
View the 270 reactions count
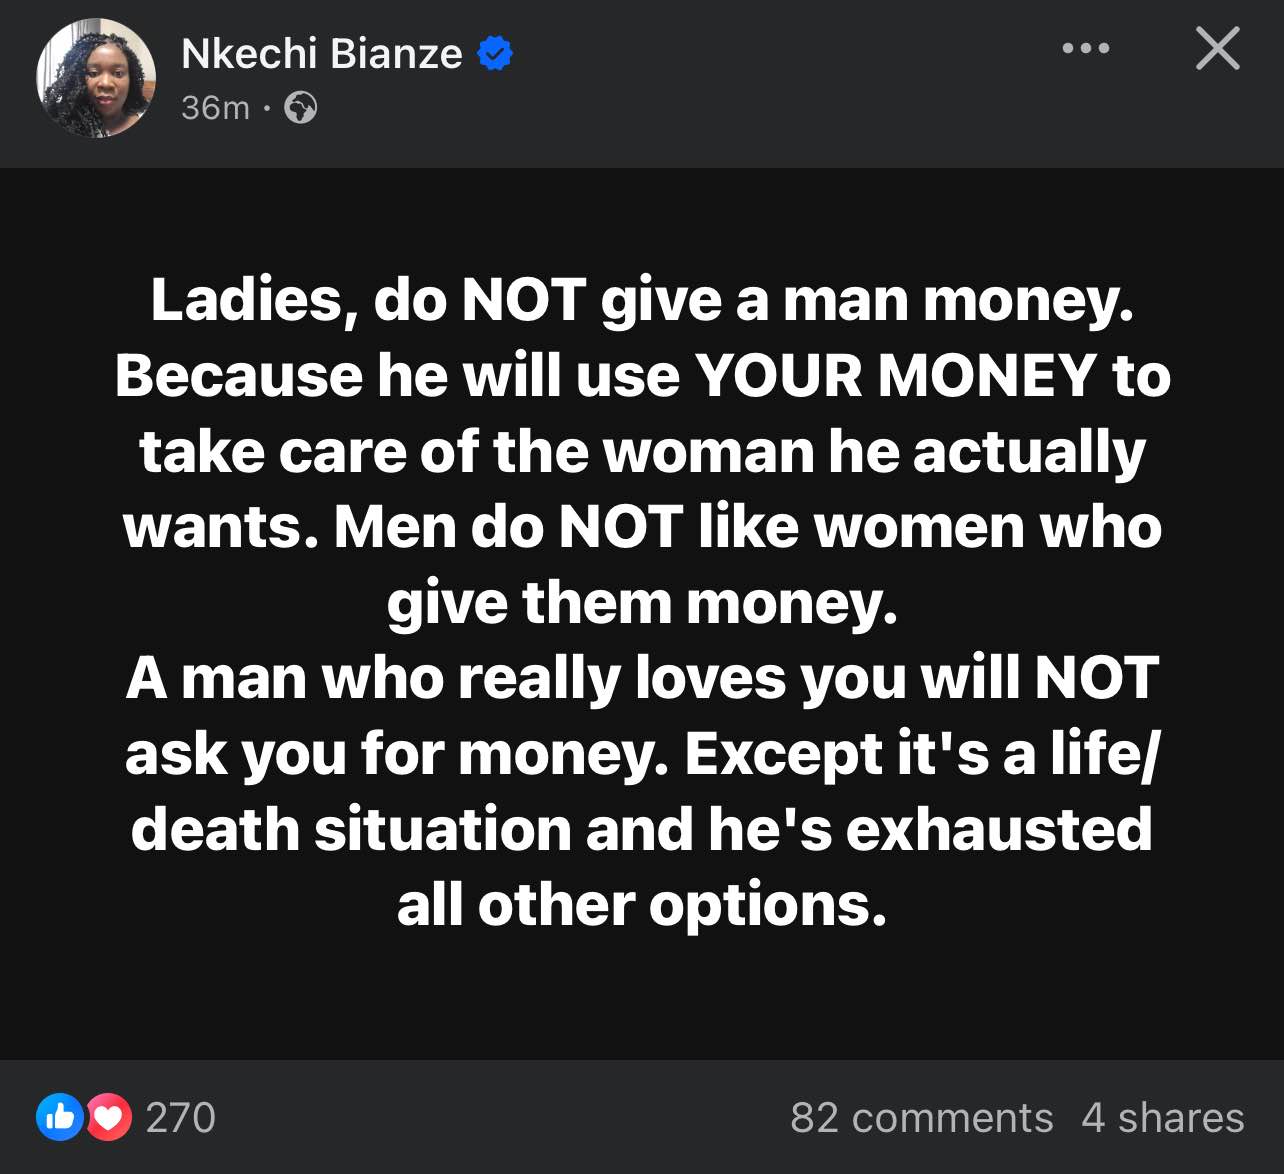coord(181,1117)
